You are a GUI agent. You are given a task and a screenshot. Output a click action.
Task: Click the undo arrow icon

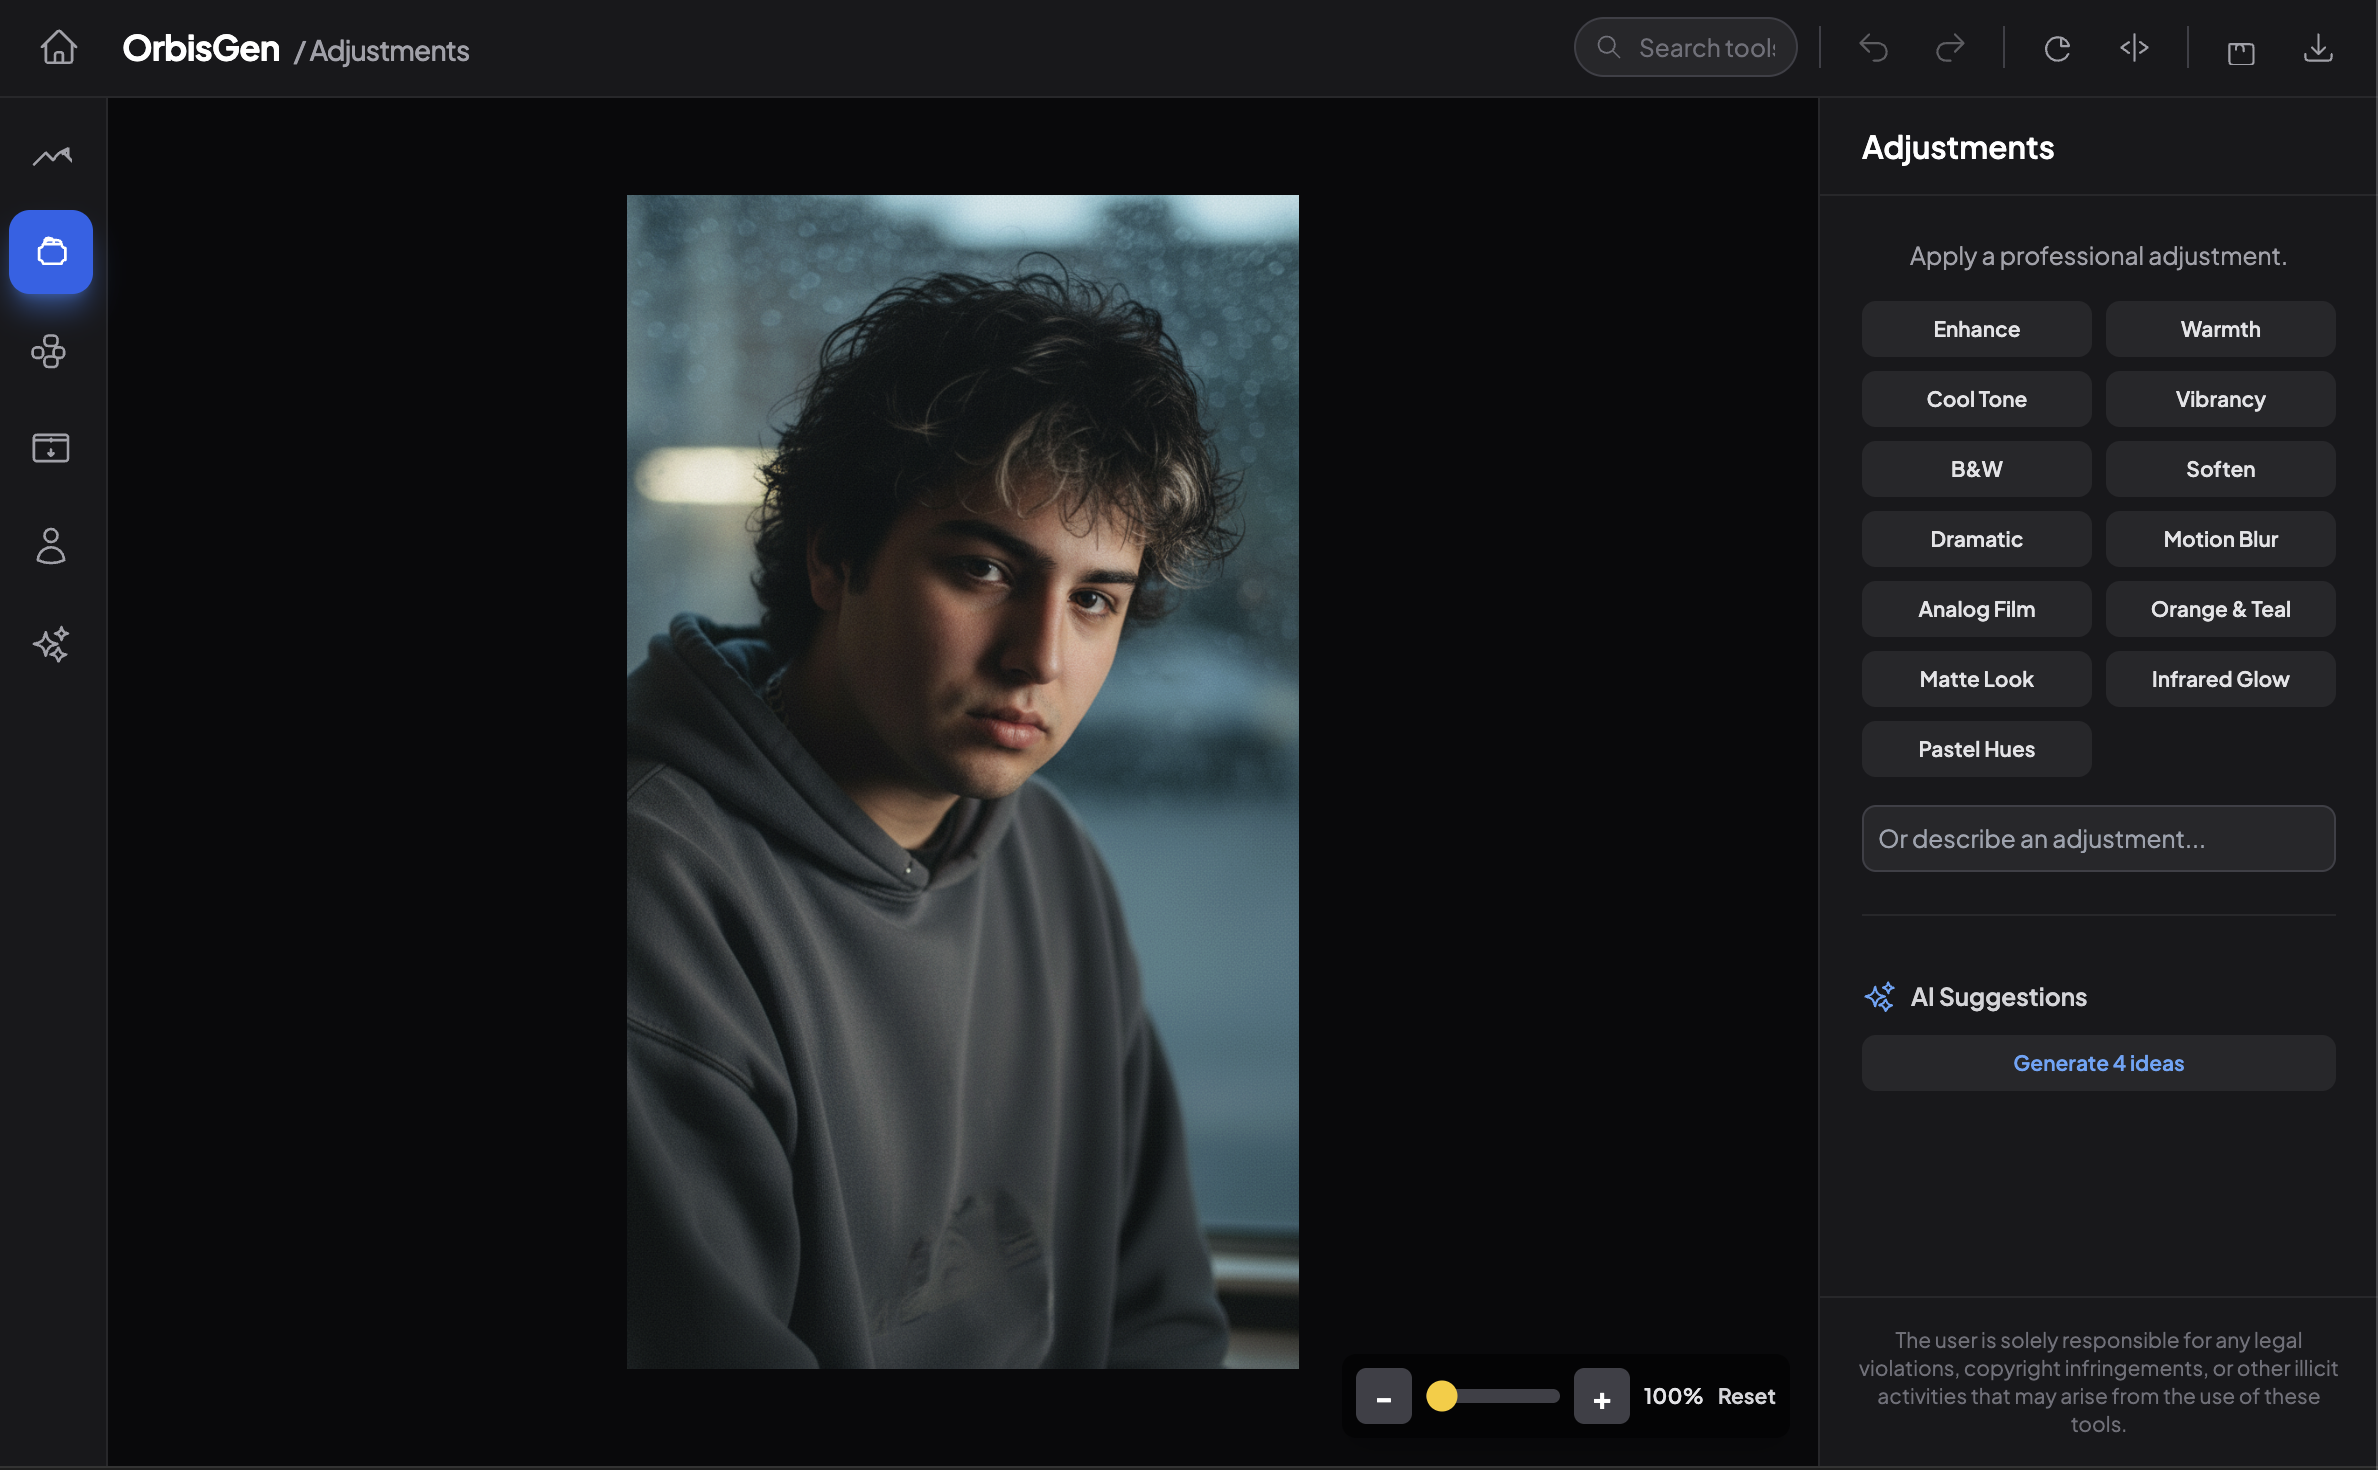1873,48
